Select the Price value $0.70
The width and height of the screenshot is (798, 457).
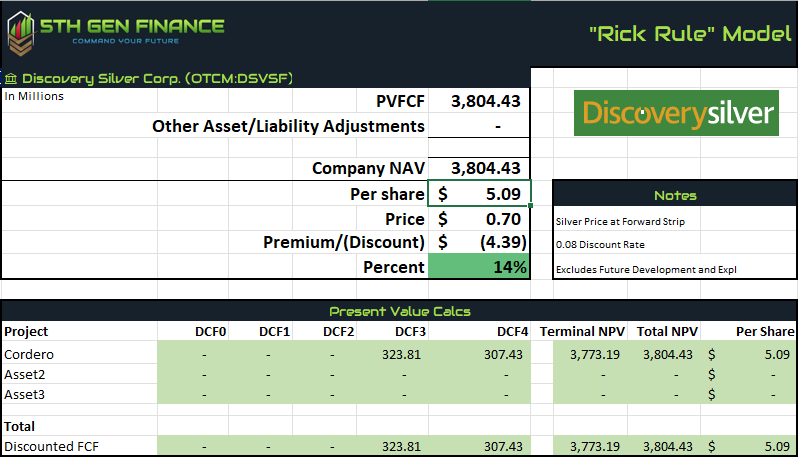(479, 219)
